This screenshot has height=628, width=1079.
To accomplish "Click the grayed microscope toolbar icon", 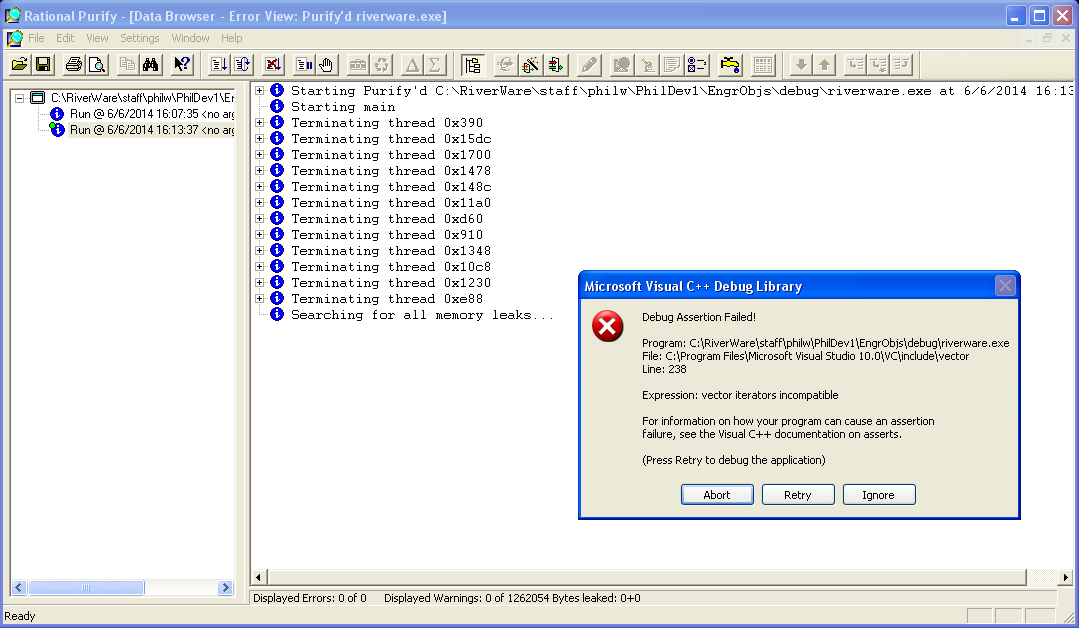I will tap(648, 65).
